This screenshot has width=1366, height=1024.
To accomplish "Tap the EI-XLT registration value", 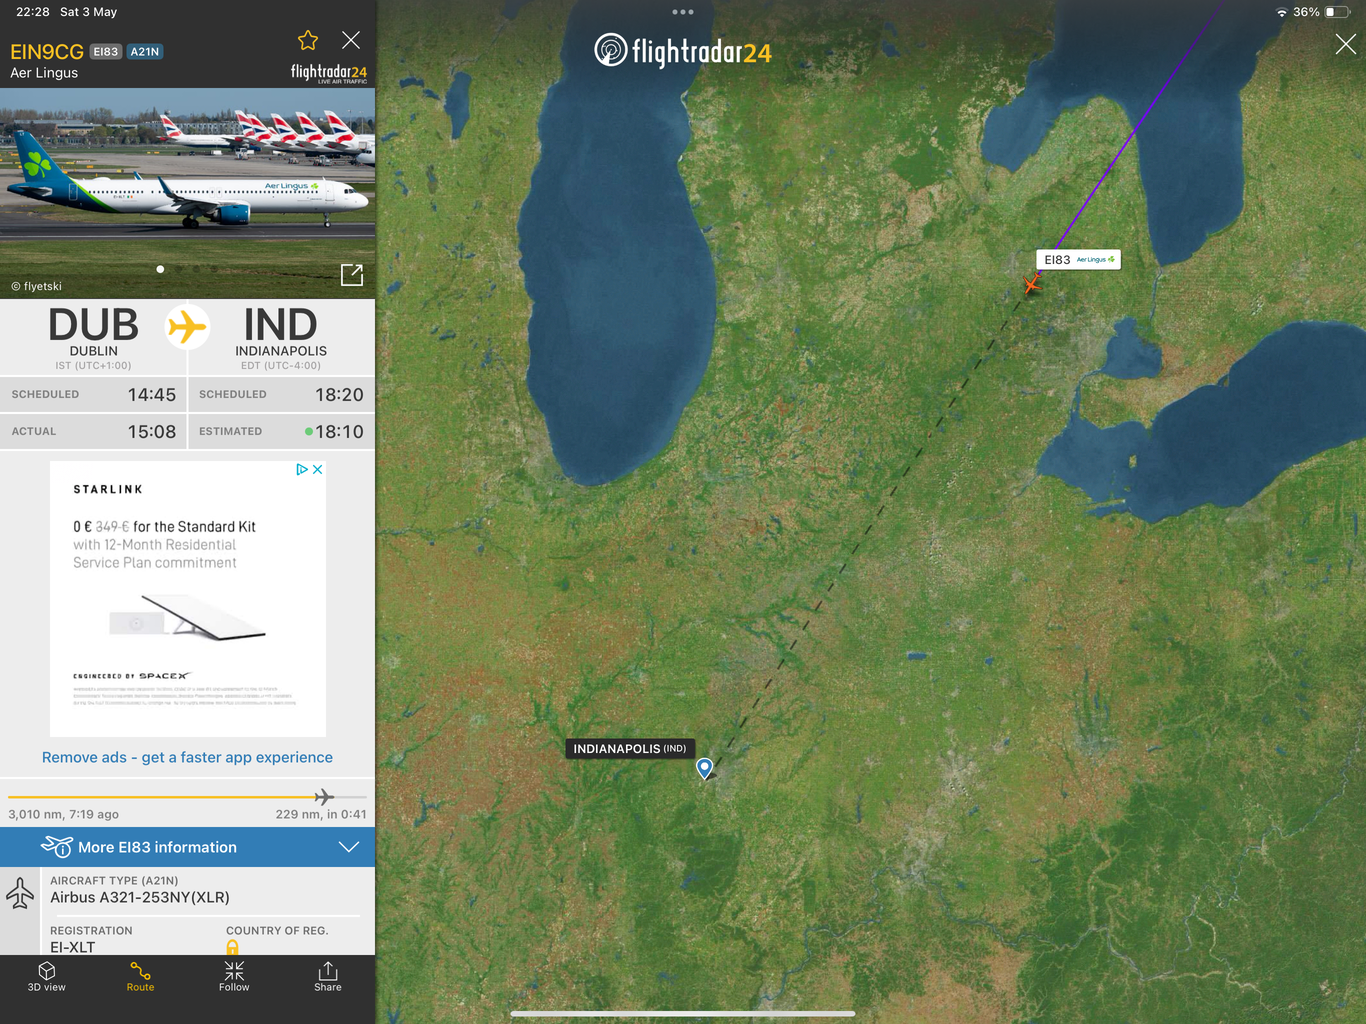I will (x=73, y=947).
